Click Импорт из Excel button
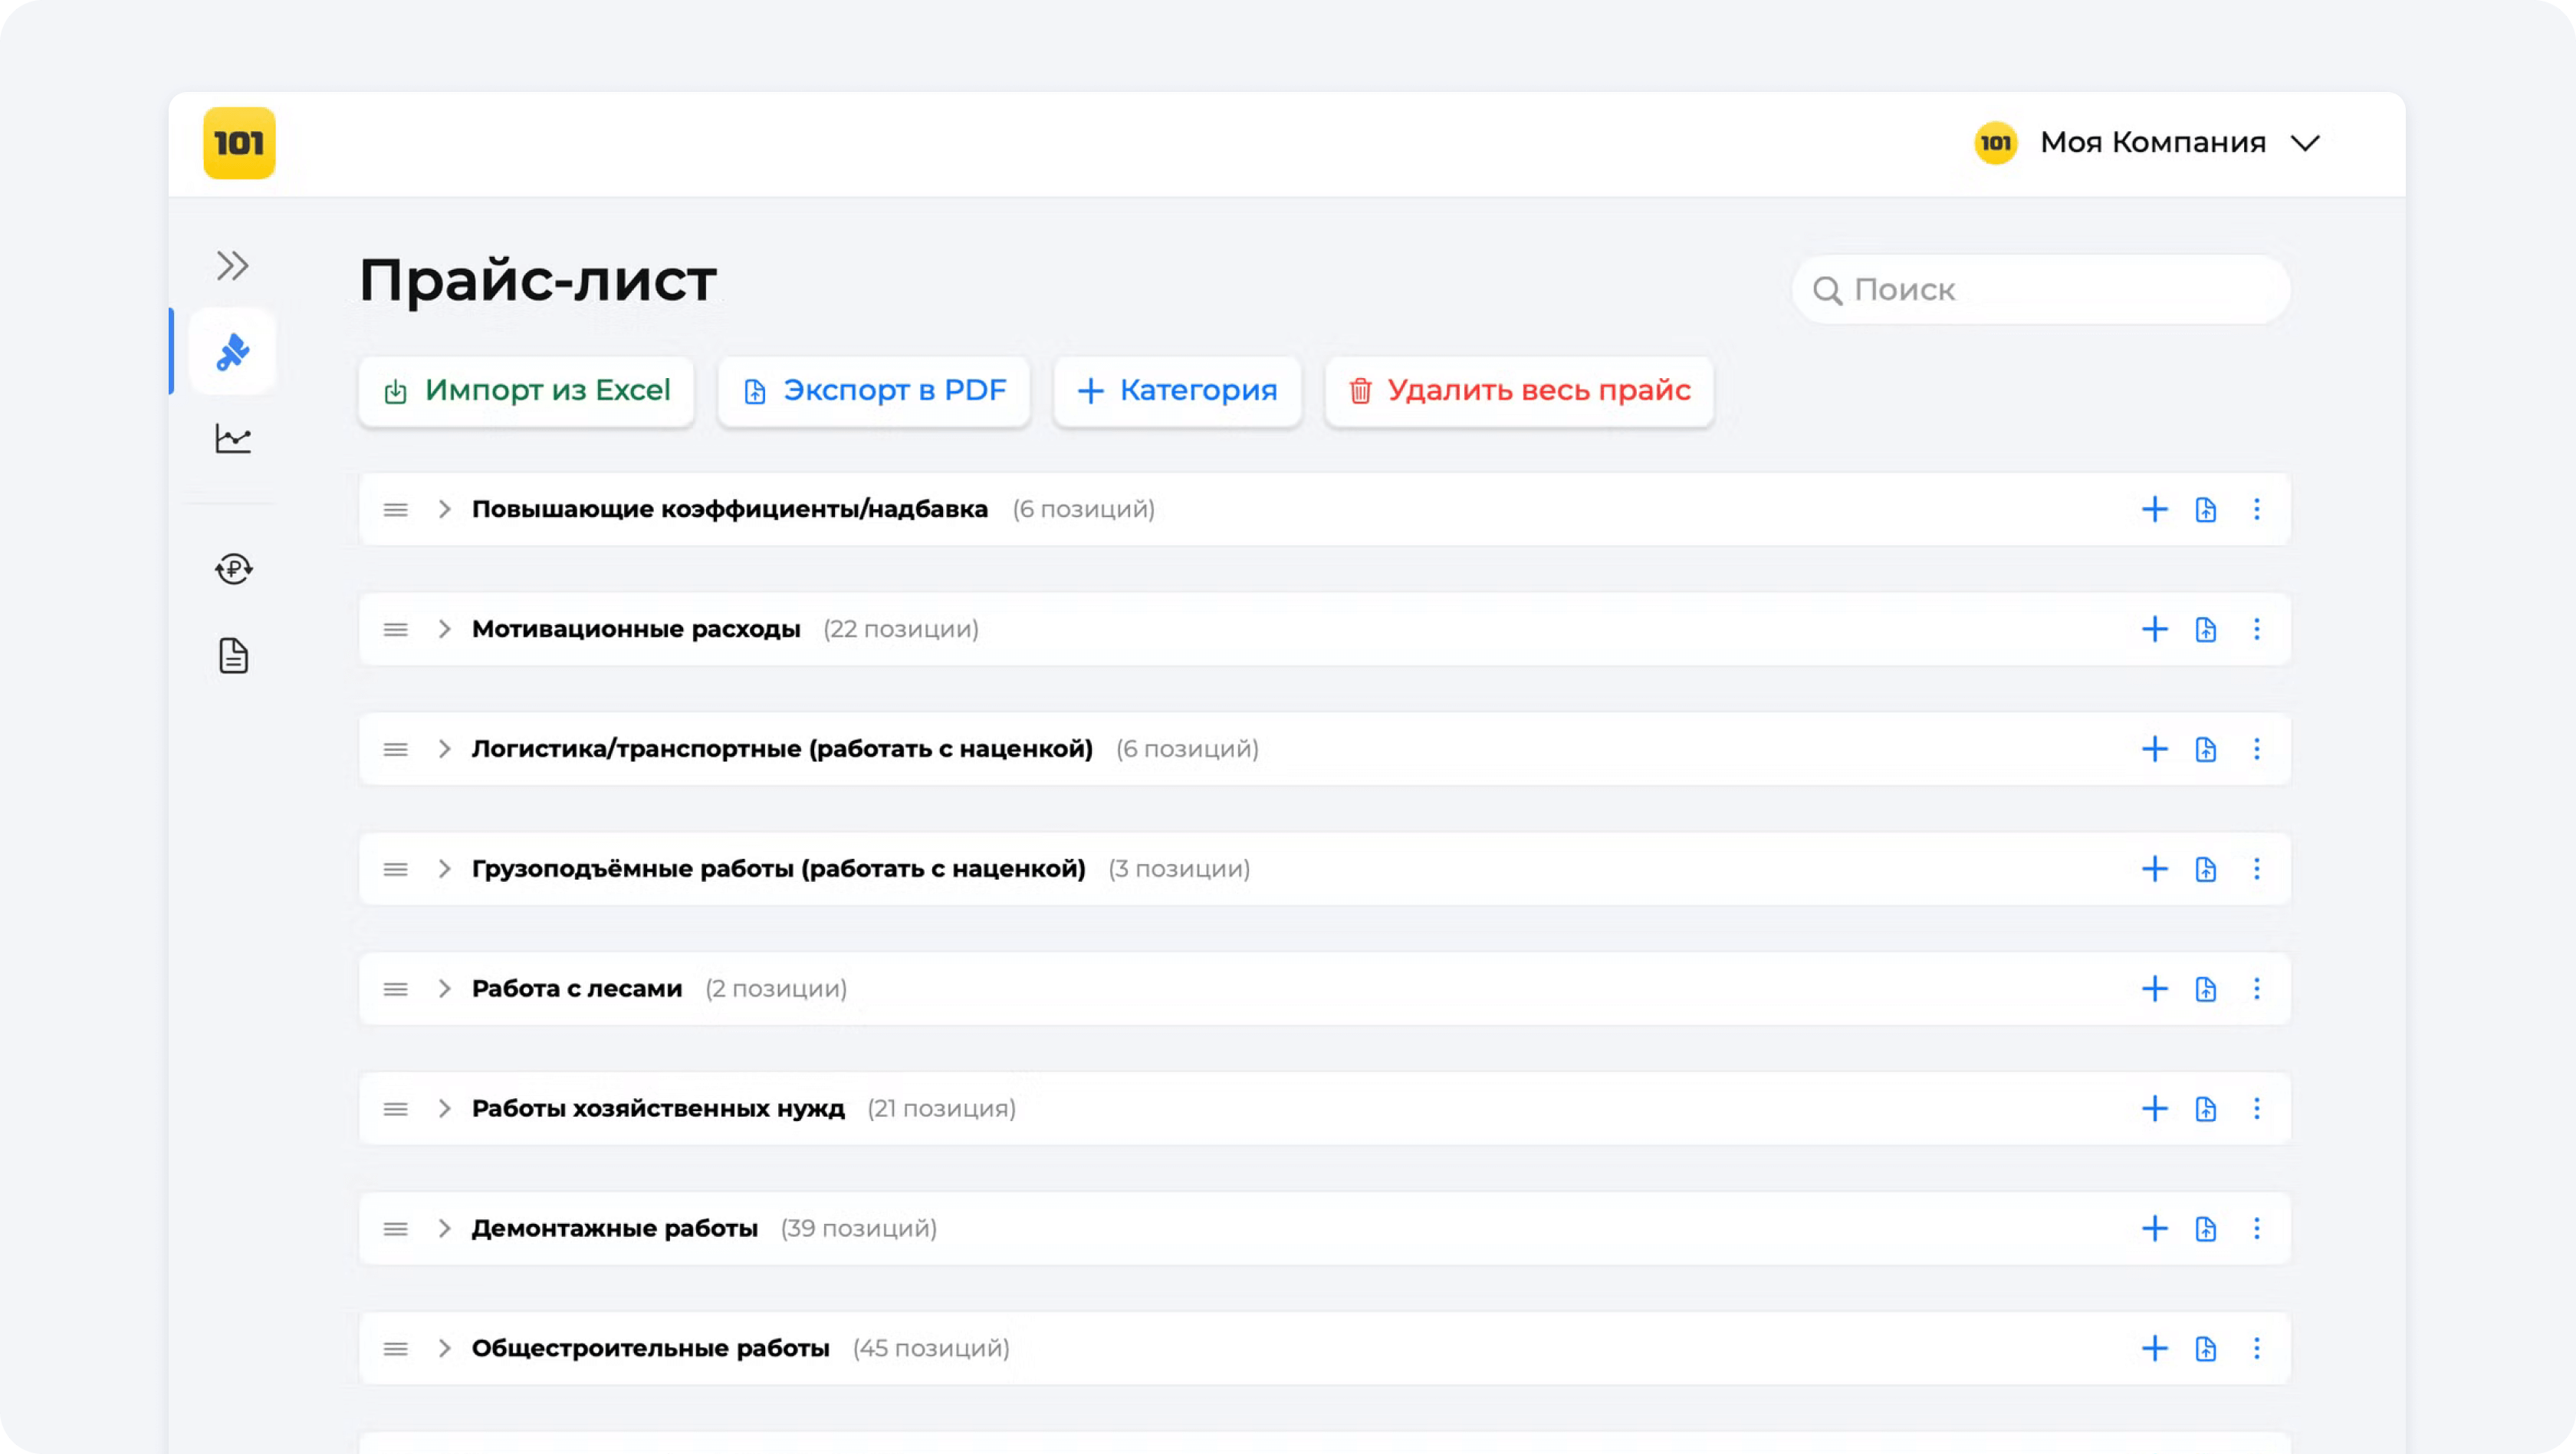2576x1454 pixels. click(526, 390)
